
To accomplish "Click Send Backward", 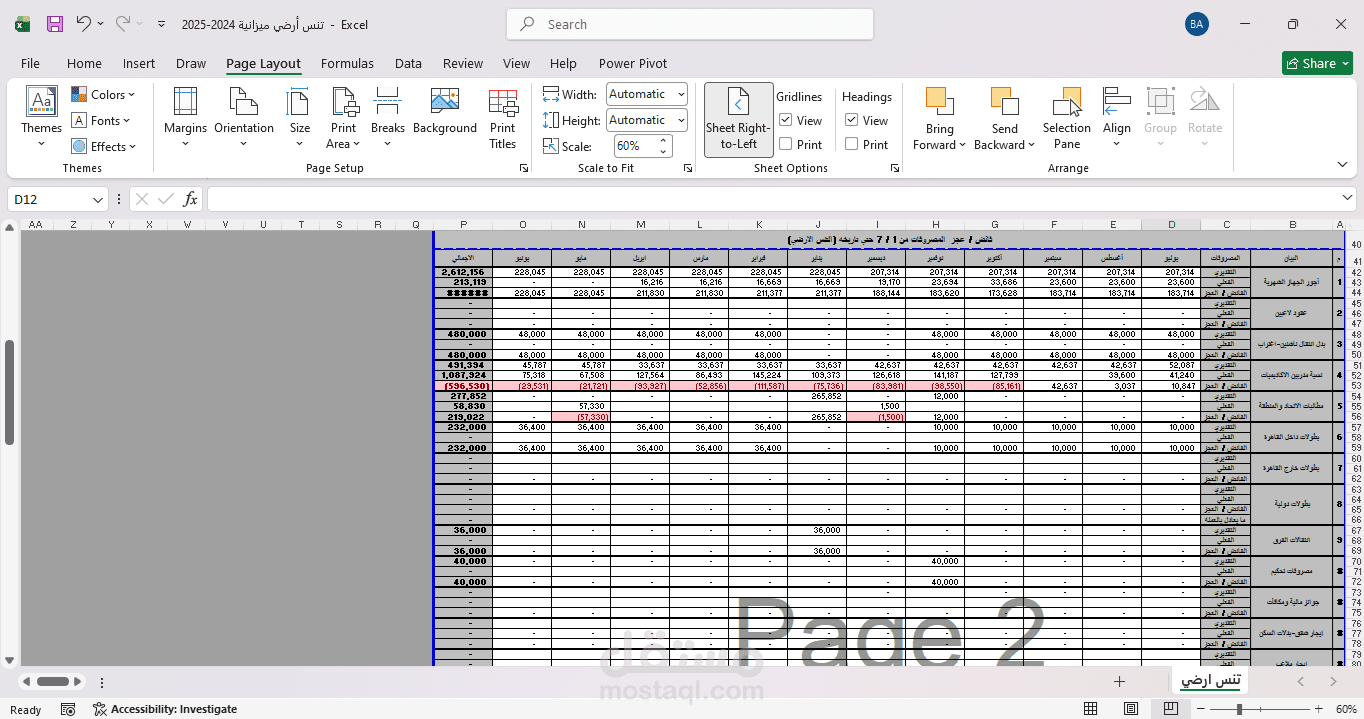I will point(1004,118).
